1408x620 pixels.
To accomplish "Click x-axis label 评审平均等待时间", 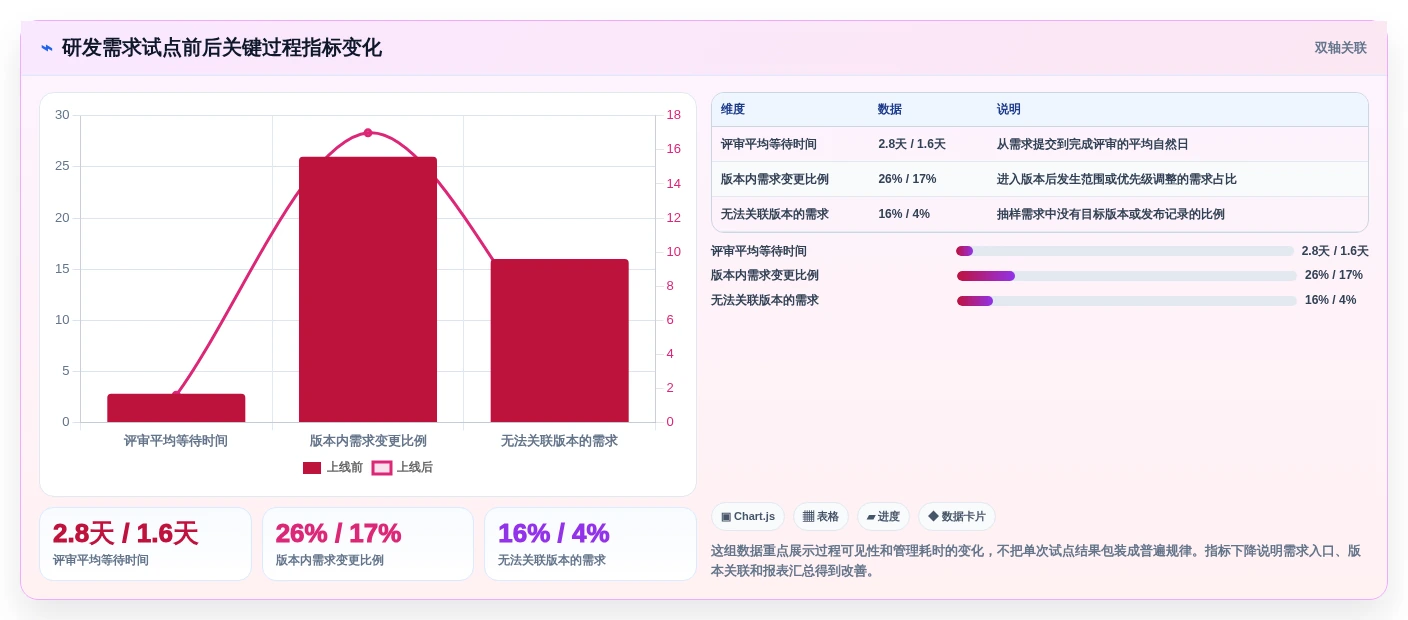I will [x=176, y=441].
